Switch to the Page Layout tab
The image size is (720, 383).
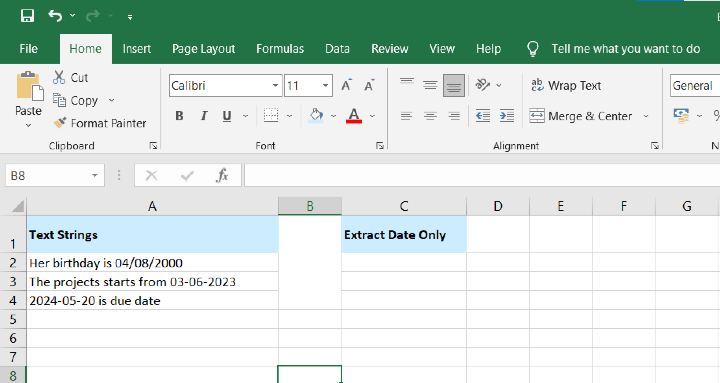203,49
